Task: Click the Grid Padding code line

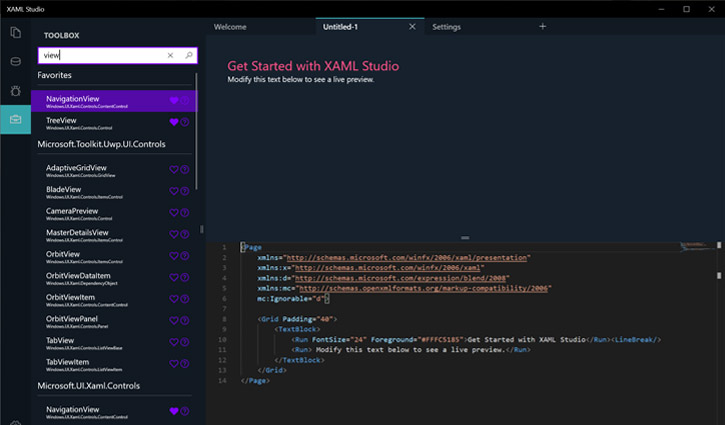Action: (297, 319)
